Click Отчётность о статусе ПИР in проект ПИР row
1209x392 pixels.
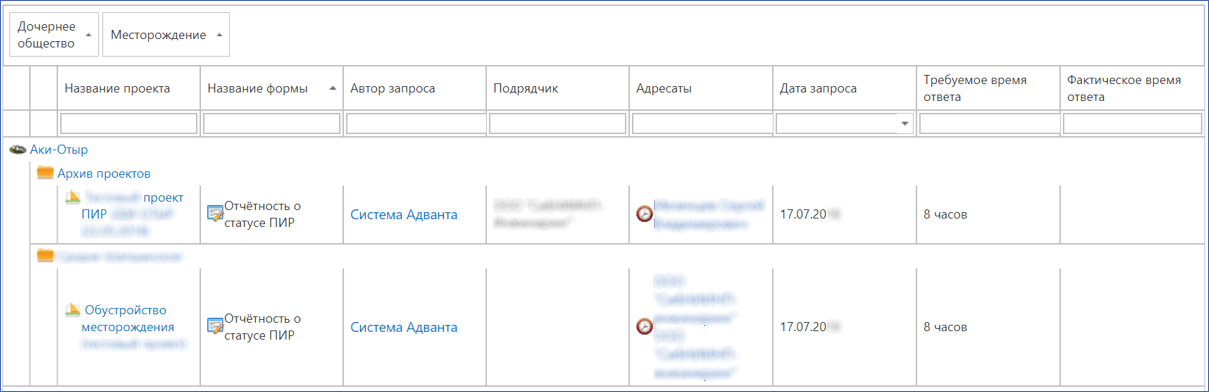[x=262, y=214]
